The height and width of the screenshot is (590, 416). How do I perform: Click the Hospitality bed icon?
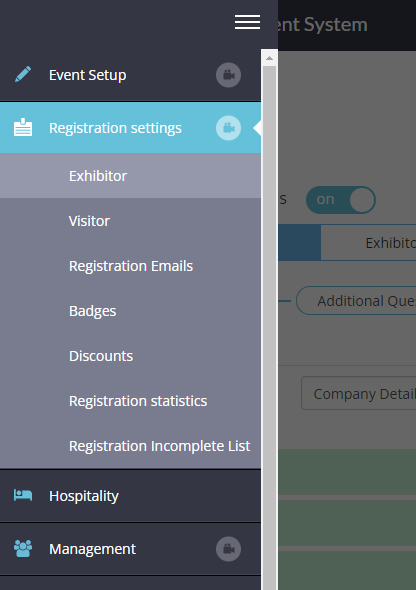click(x=23, y=495)
